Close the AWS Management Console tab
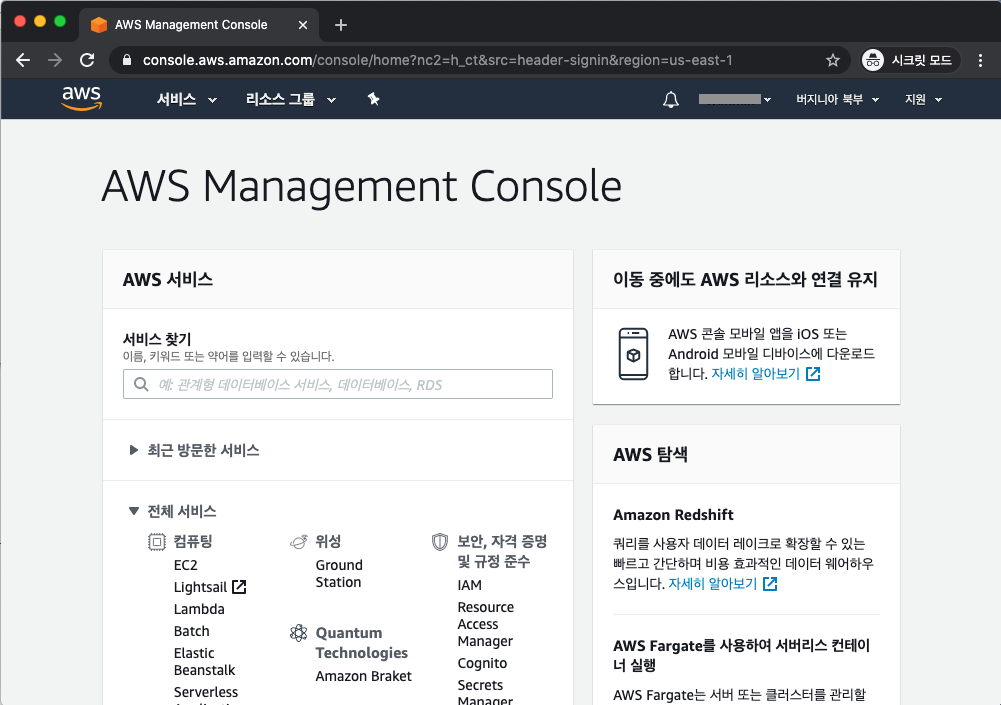The width and height of the screenshot is (1001, 705). coord(303,25)
